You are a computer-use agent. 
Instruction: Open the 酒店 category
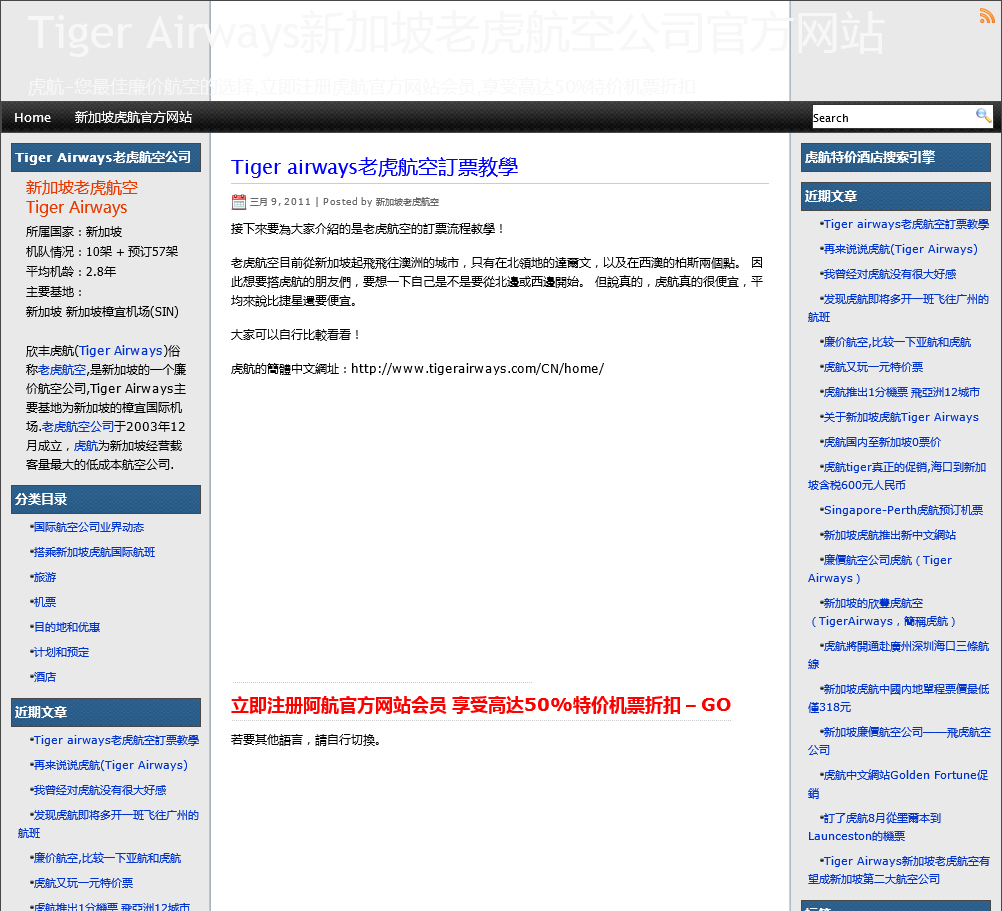45,677
